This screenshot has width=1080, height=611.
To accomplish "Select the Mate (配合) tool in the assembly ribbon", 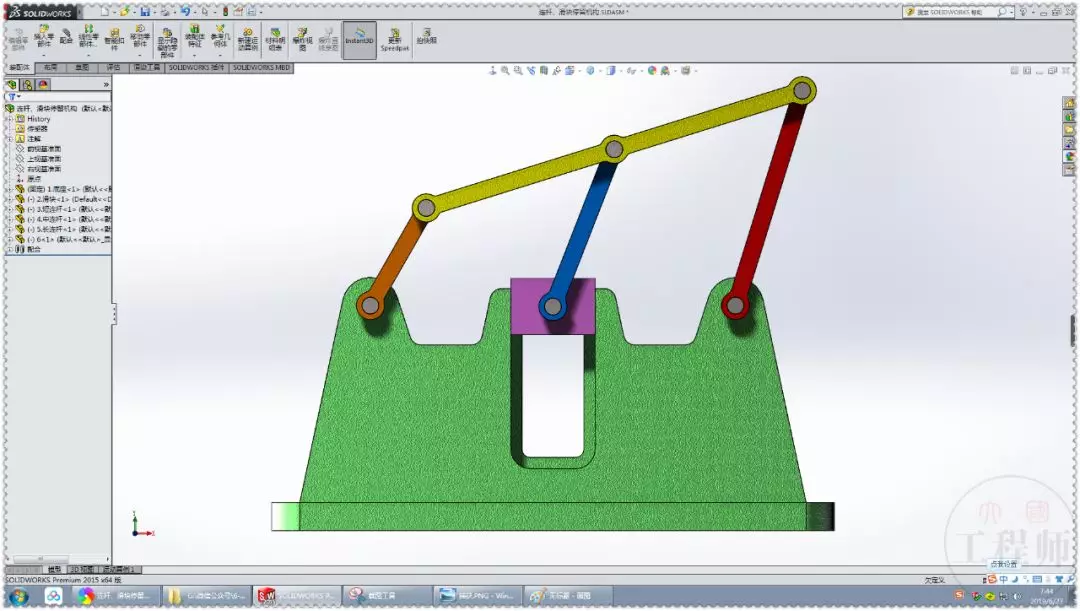I will pos(66,36).
